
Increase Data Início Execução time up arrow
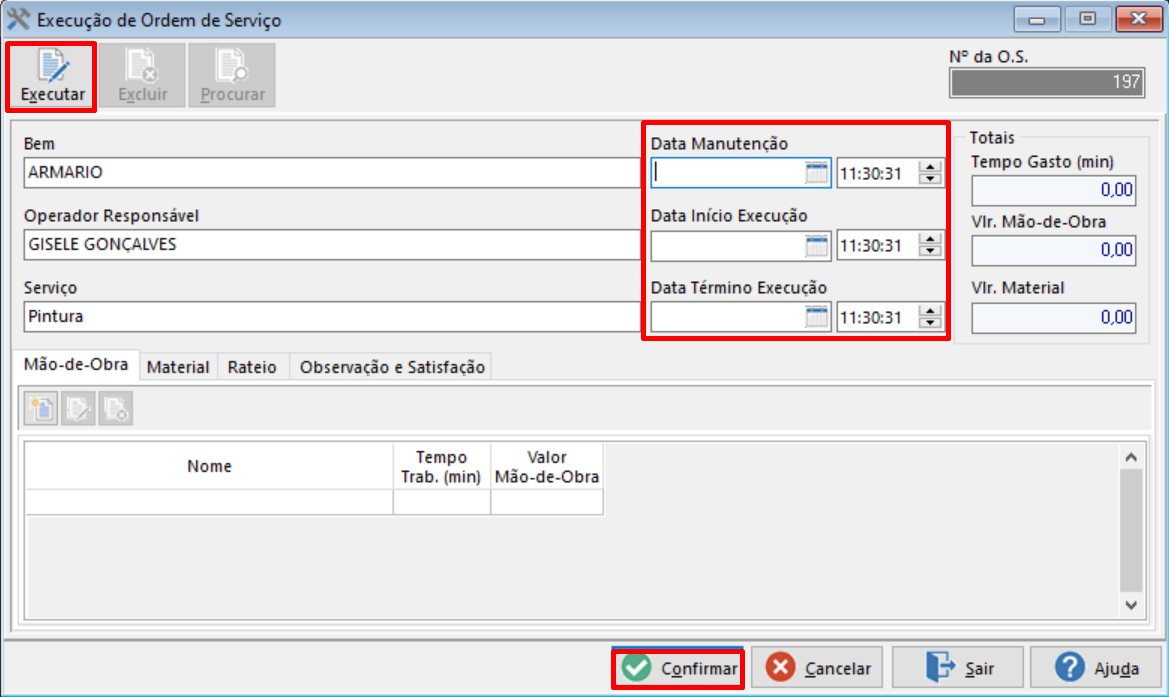coord(930,239)
